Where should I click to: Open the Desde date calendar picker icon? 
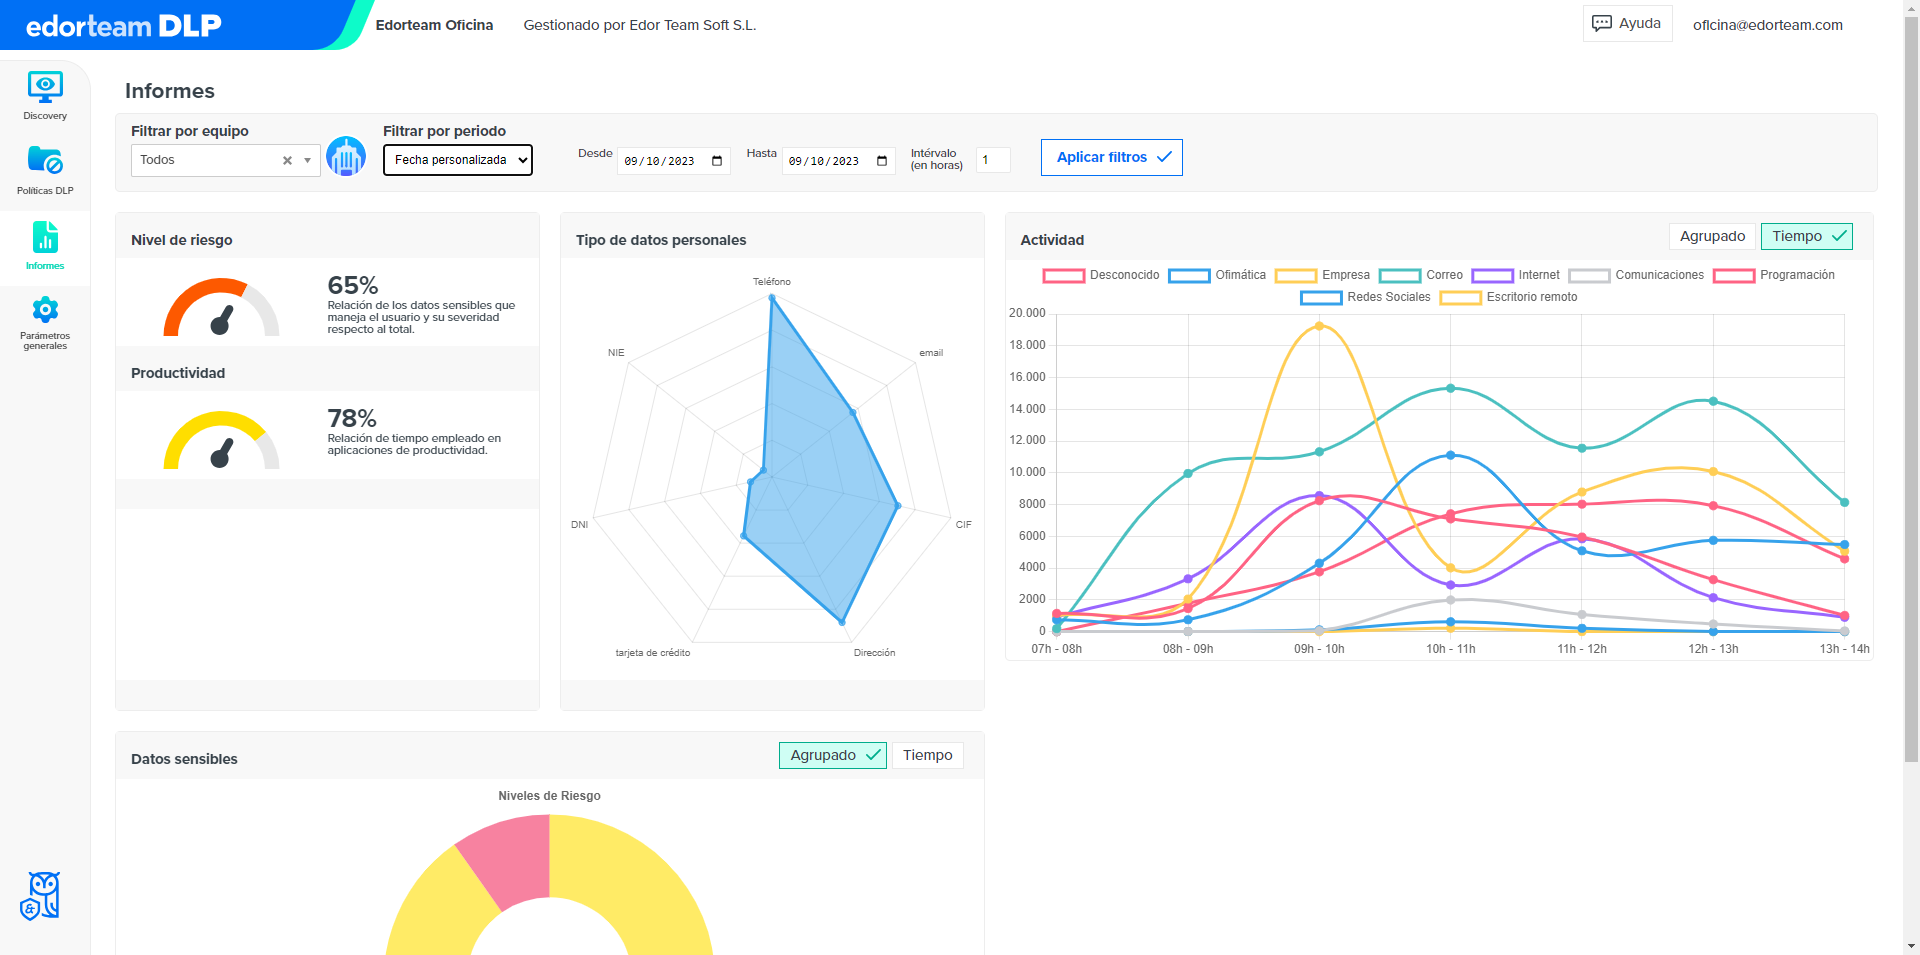click(x=717, y=161)
